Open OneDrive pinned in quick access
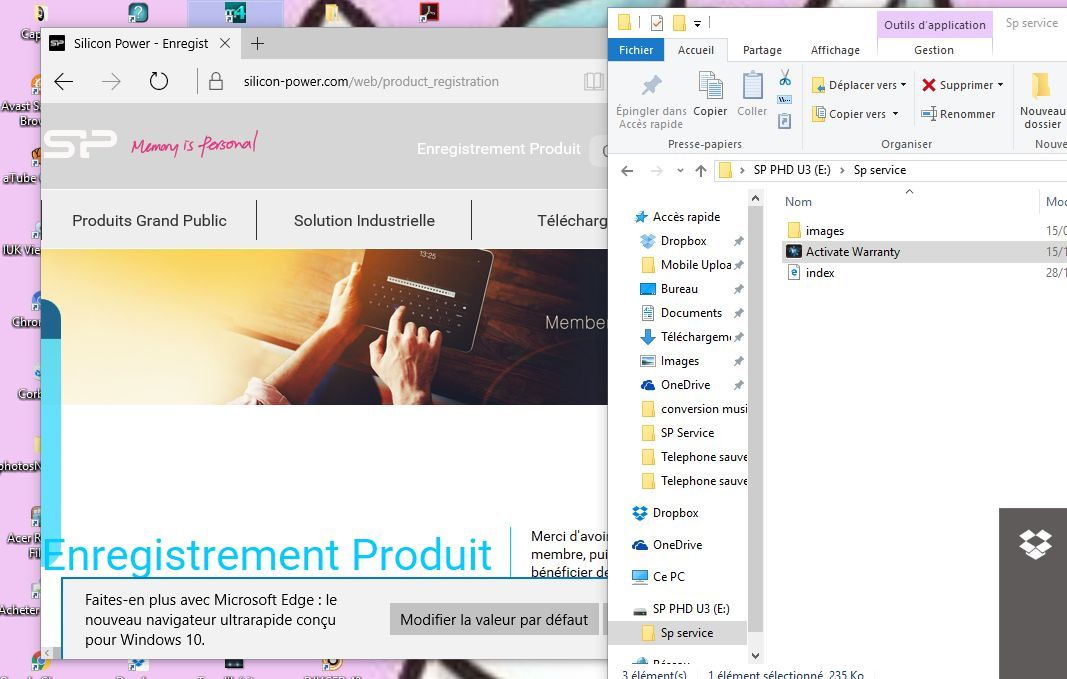Screen dimensions: 1067x679 pyautogui.click(x=676, y=385)
